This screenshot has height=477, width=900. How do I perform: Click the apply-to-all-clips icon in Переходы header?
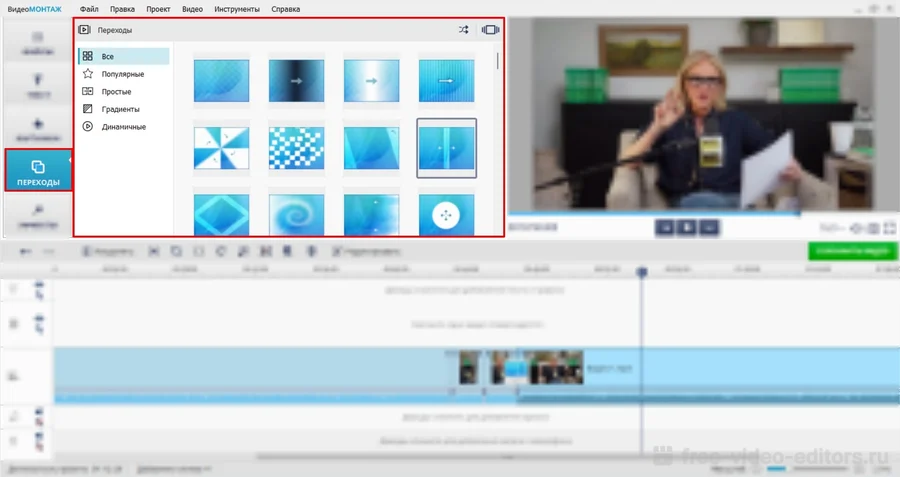pyautogui.click(x=489, y=30)
